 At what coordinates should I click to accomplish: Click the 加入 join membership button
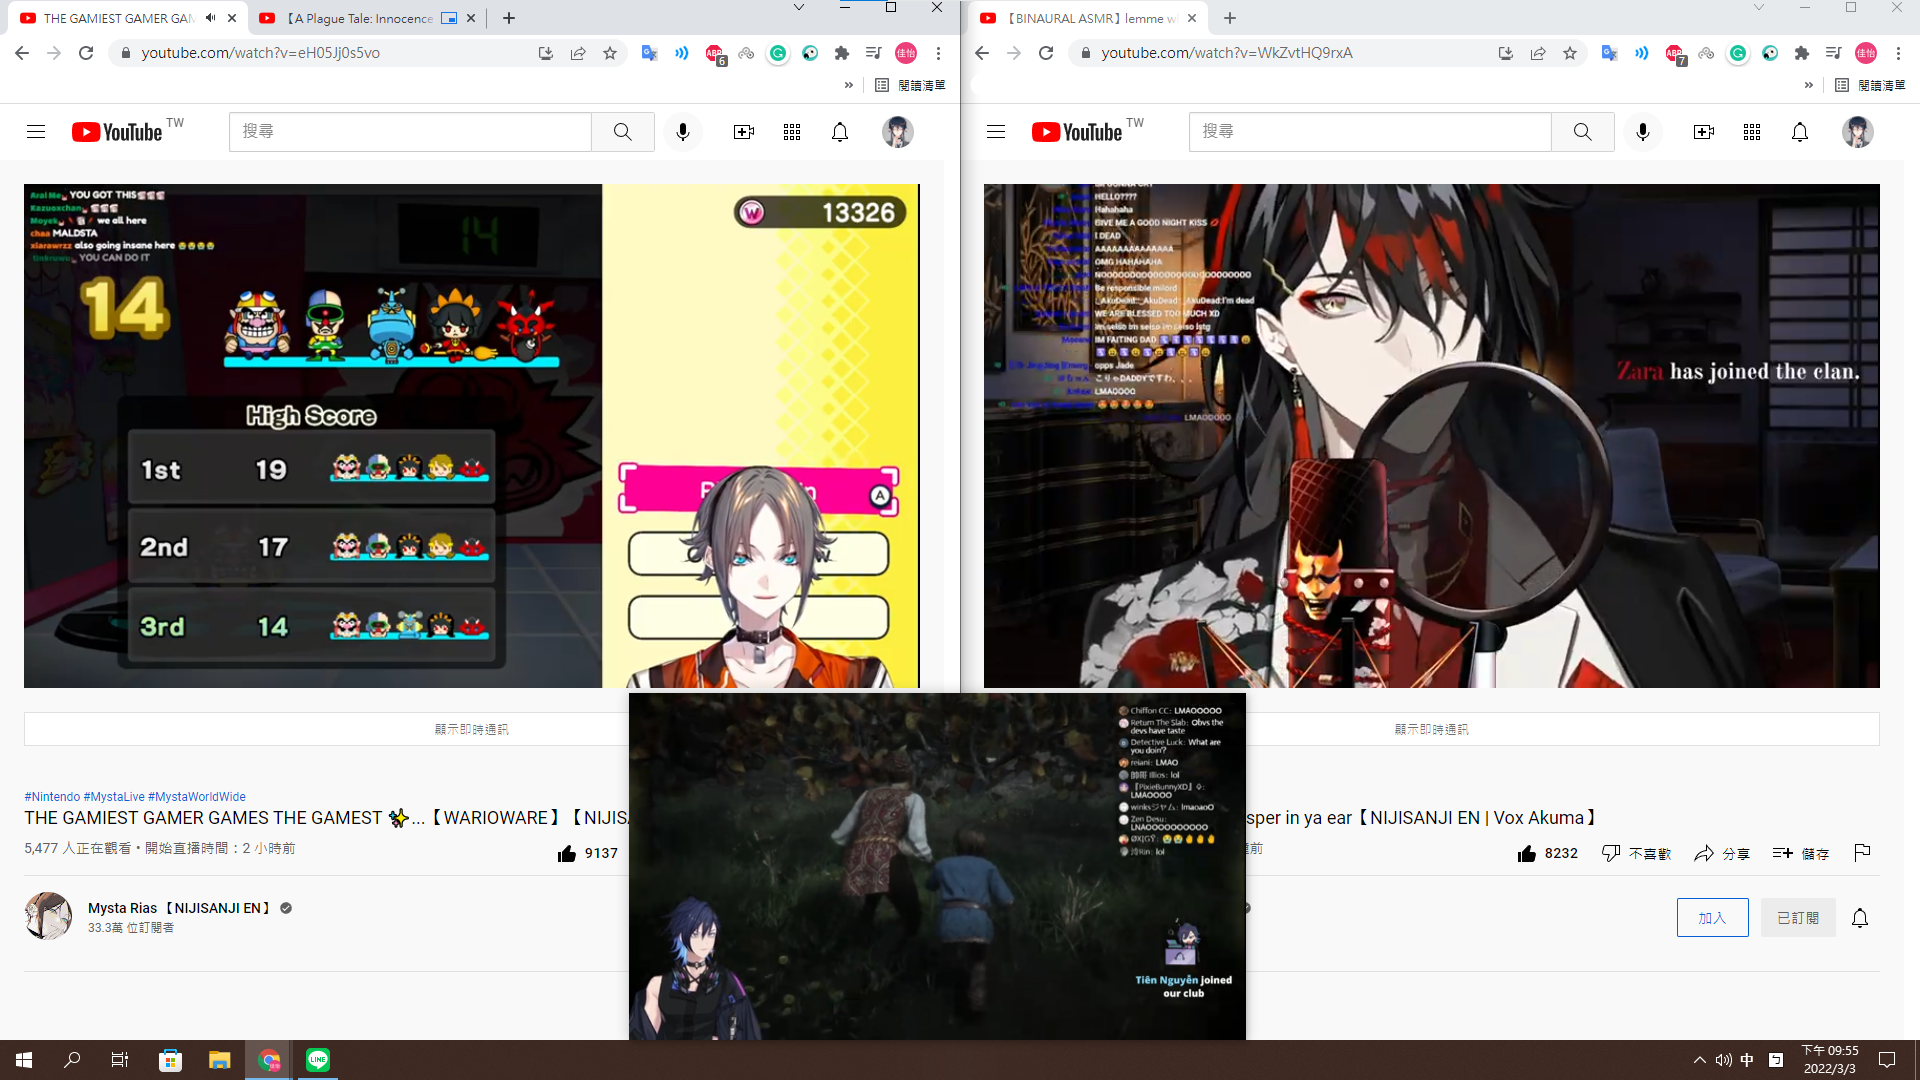[x=1712, y=918]
